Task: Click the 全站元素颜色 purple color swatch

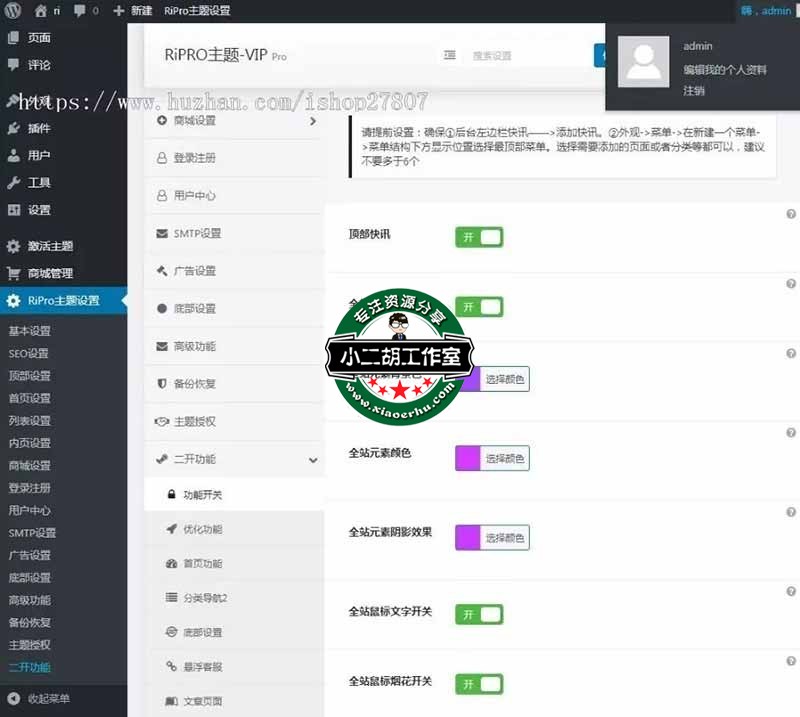Action: point(467,459)
